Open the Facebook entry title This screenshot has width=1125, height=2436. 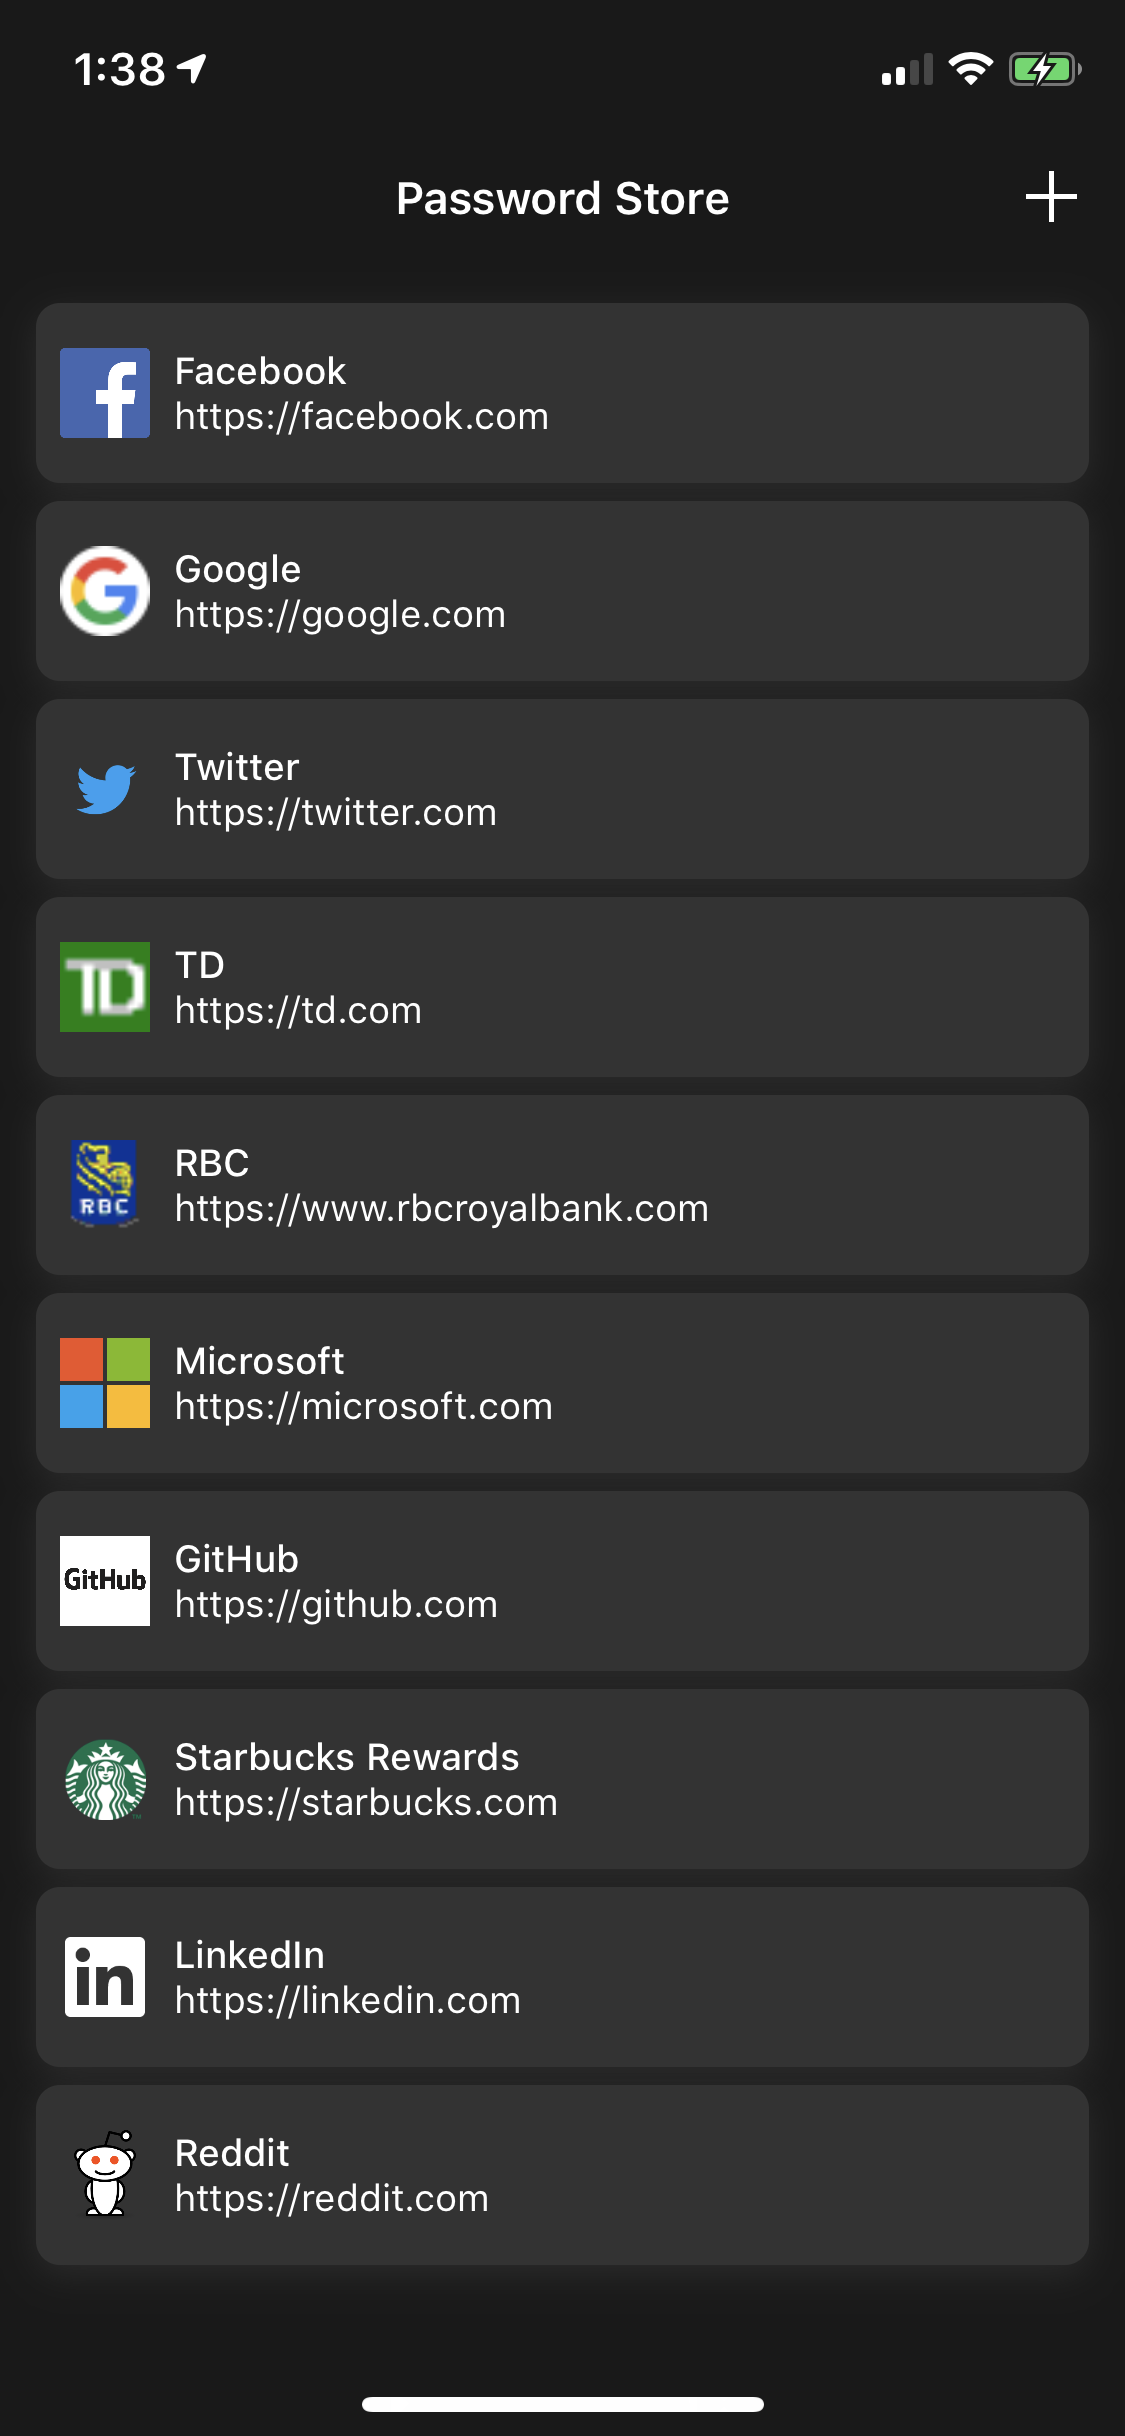(260, 371)
